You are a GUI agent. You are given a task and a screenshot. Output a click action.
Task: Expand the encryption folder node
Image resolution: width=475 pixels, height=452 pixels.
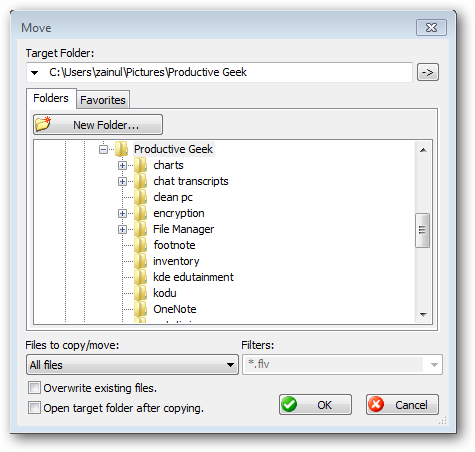coord(123,213)
